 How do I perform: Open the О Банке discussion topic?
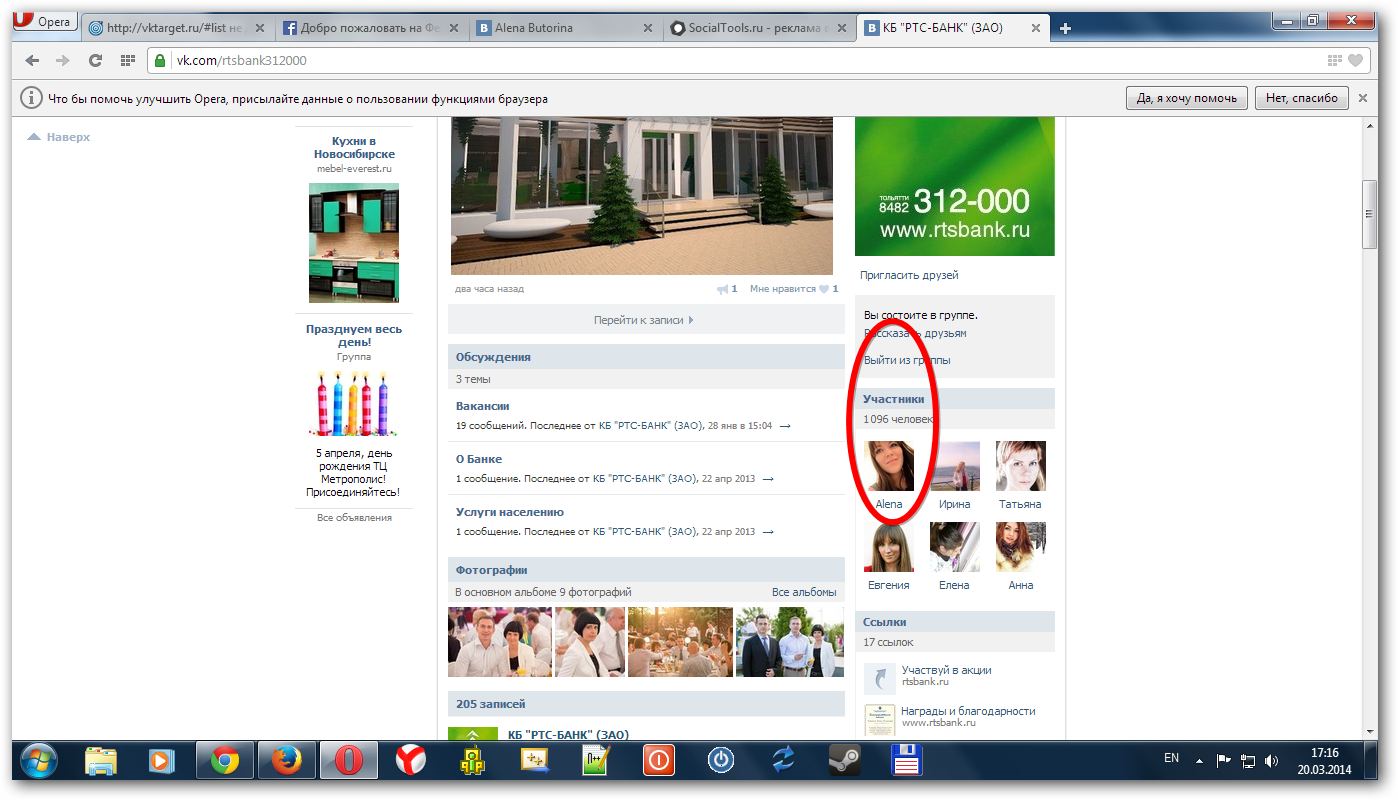[x=479, y=459]
